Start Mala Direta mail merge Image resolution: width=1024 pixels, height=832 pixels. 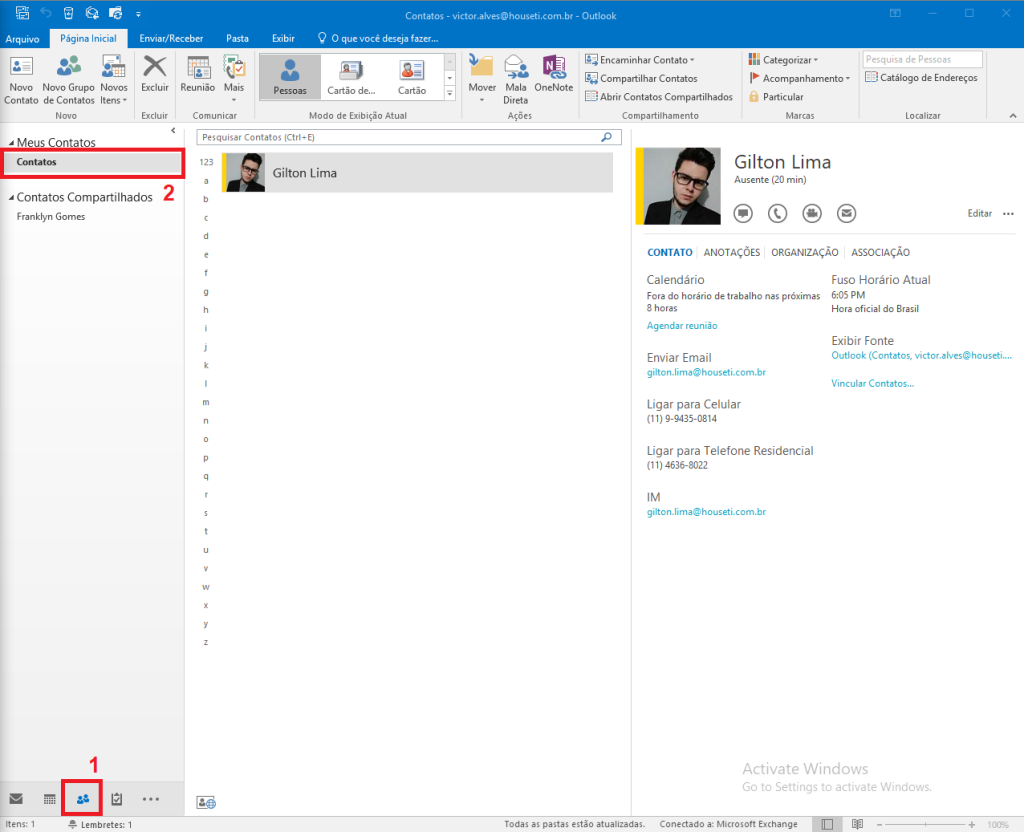[515, 80]
